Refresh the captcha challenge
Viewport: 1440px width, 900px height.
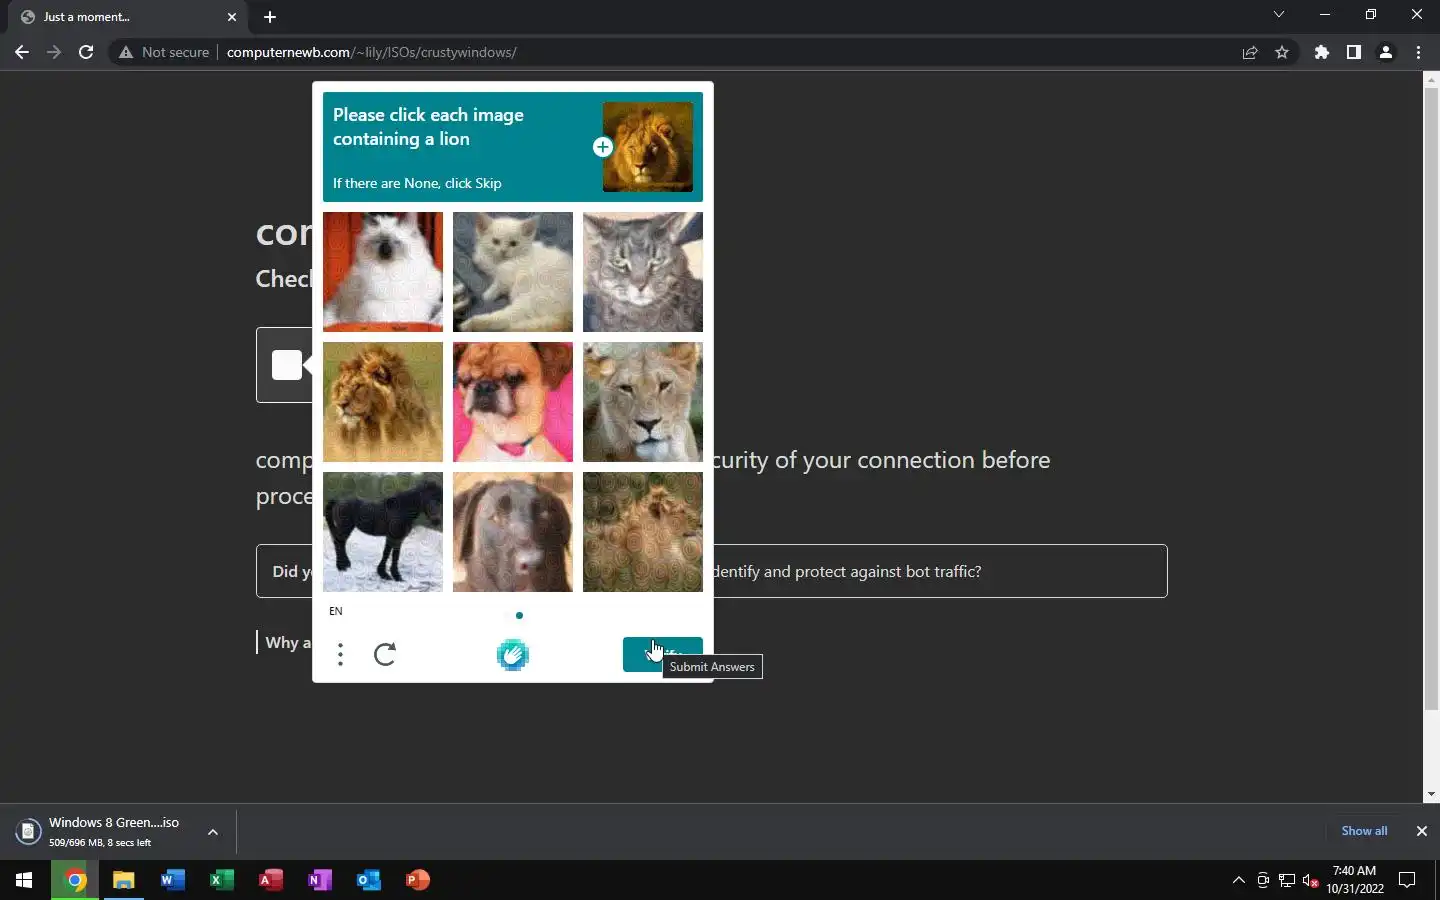coord(385,655)
